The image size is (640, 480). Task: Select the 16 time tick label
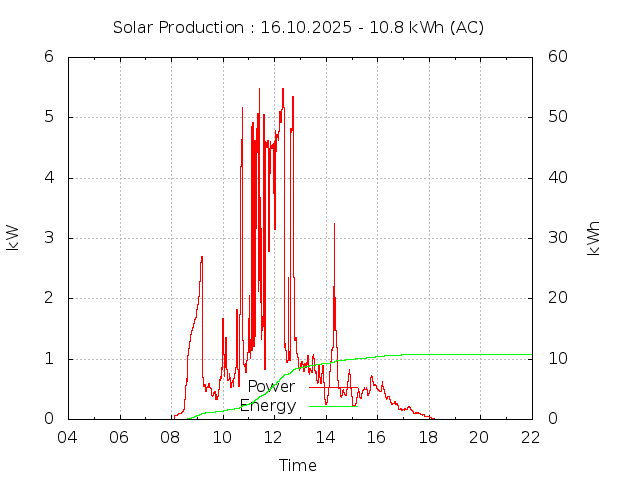point(377,437)
